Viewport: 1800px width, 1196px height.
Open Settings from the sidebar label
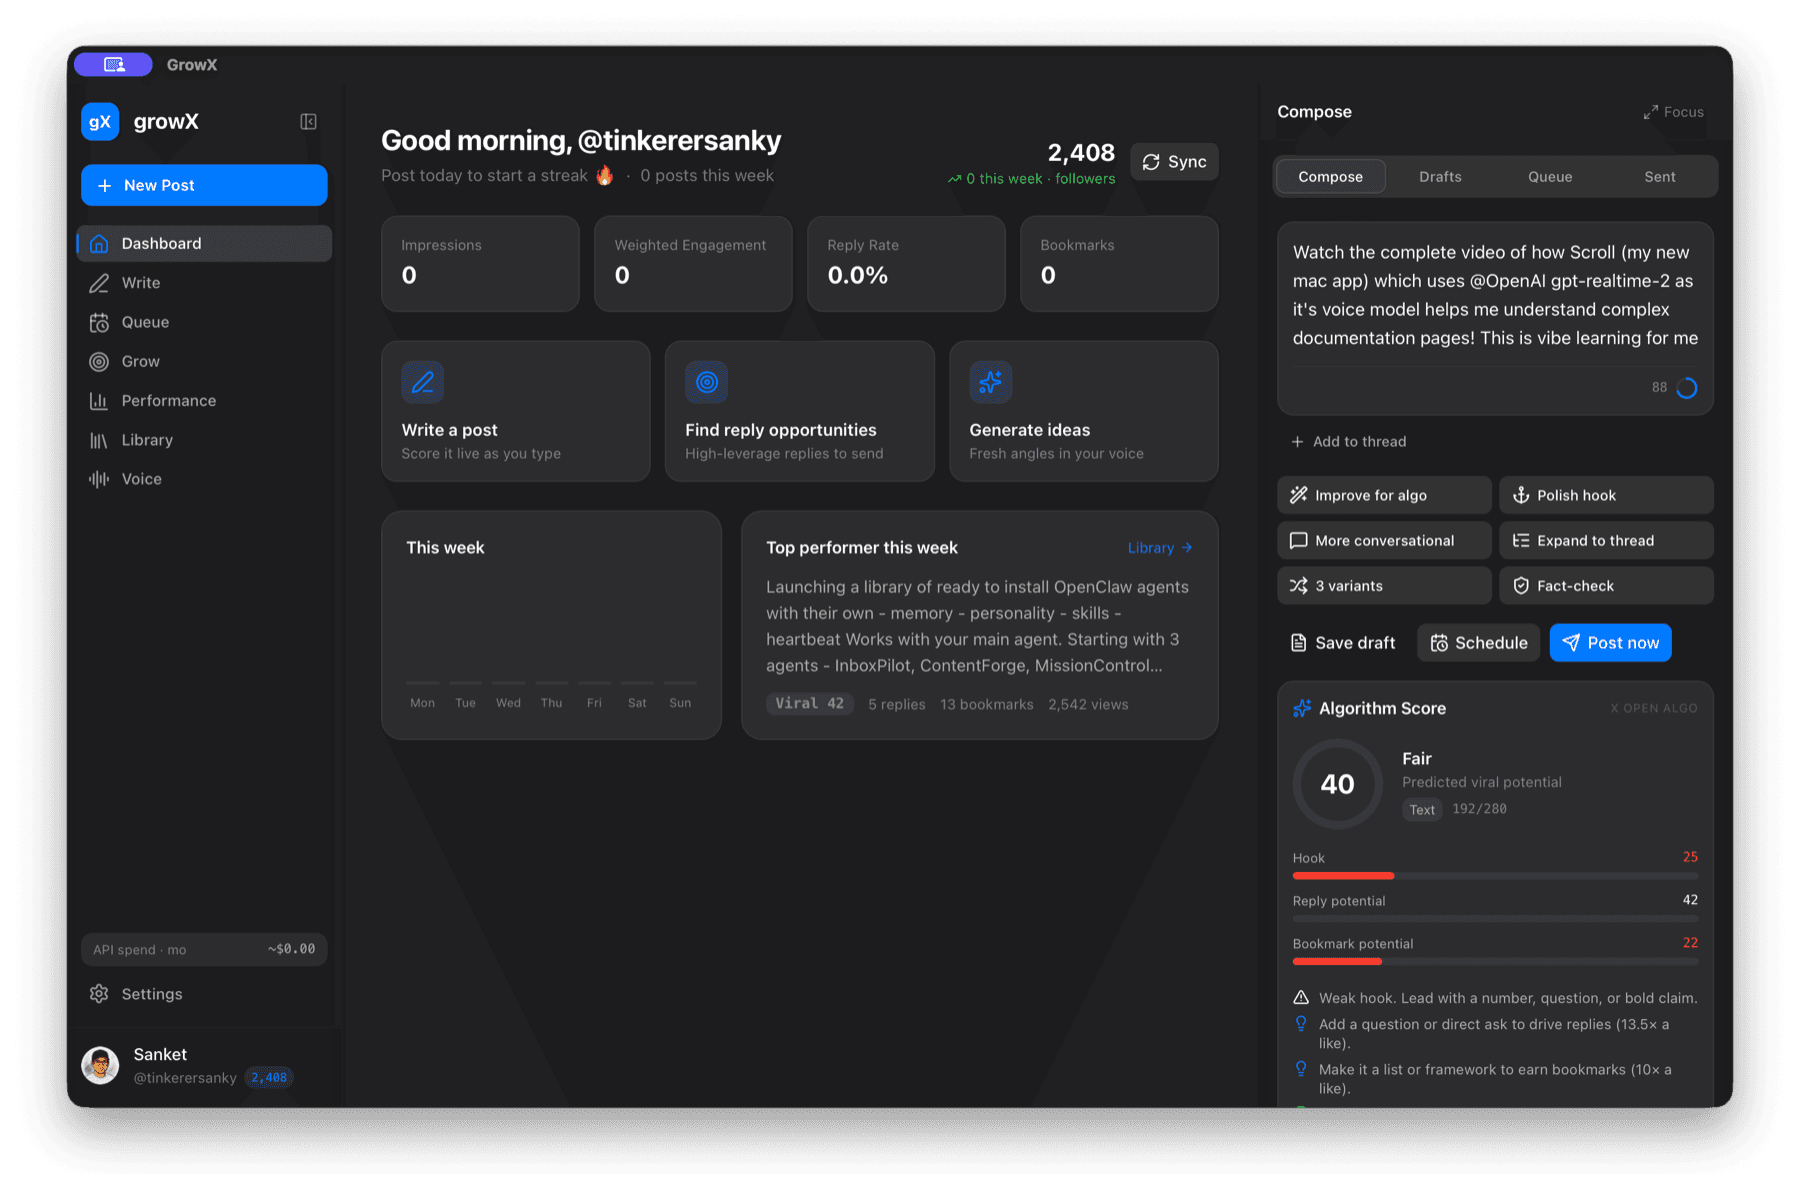[152, 994]
